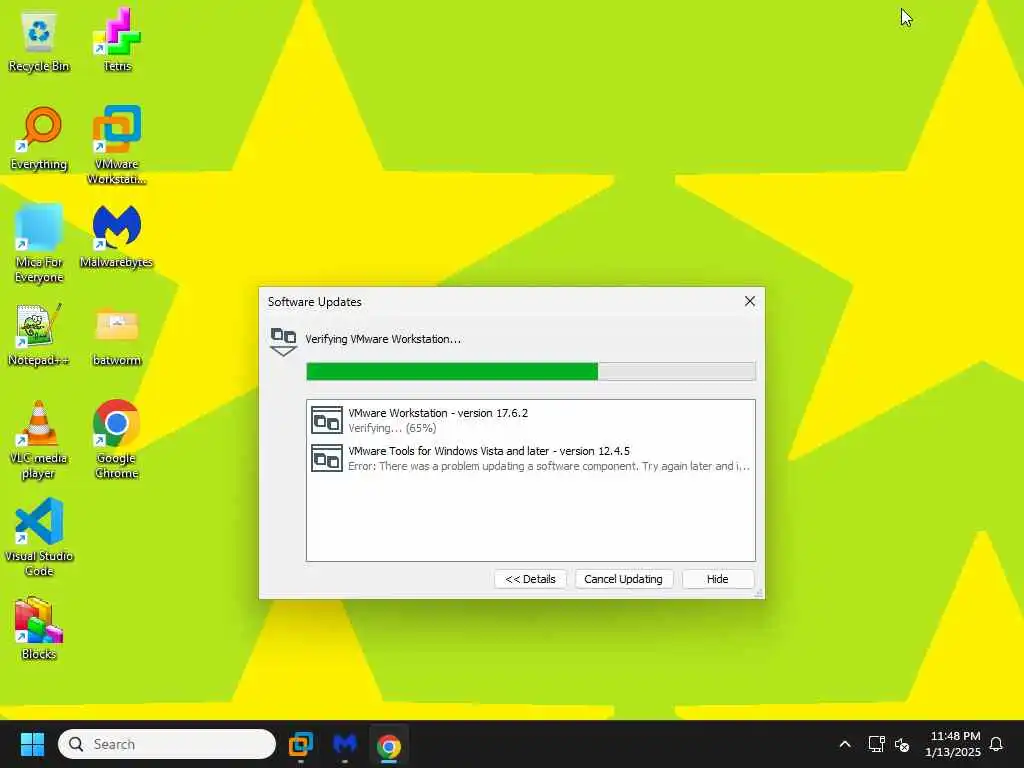This screenshot has width=1024, height=768.
Task: Open the clock showing 11:48 PM
Action: 953,744
